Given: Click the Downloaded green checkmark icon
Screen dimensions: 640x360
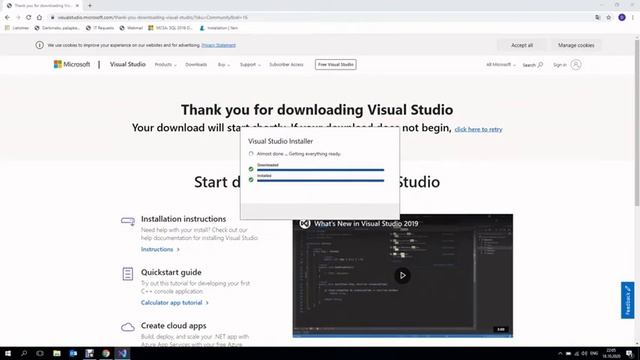Looking at the screenshot, I should point(251,169).
